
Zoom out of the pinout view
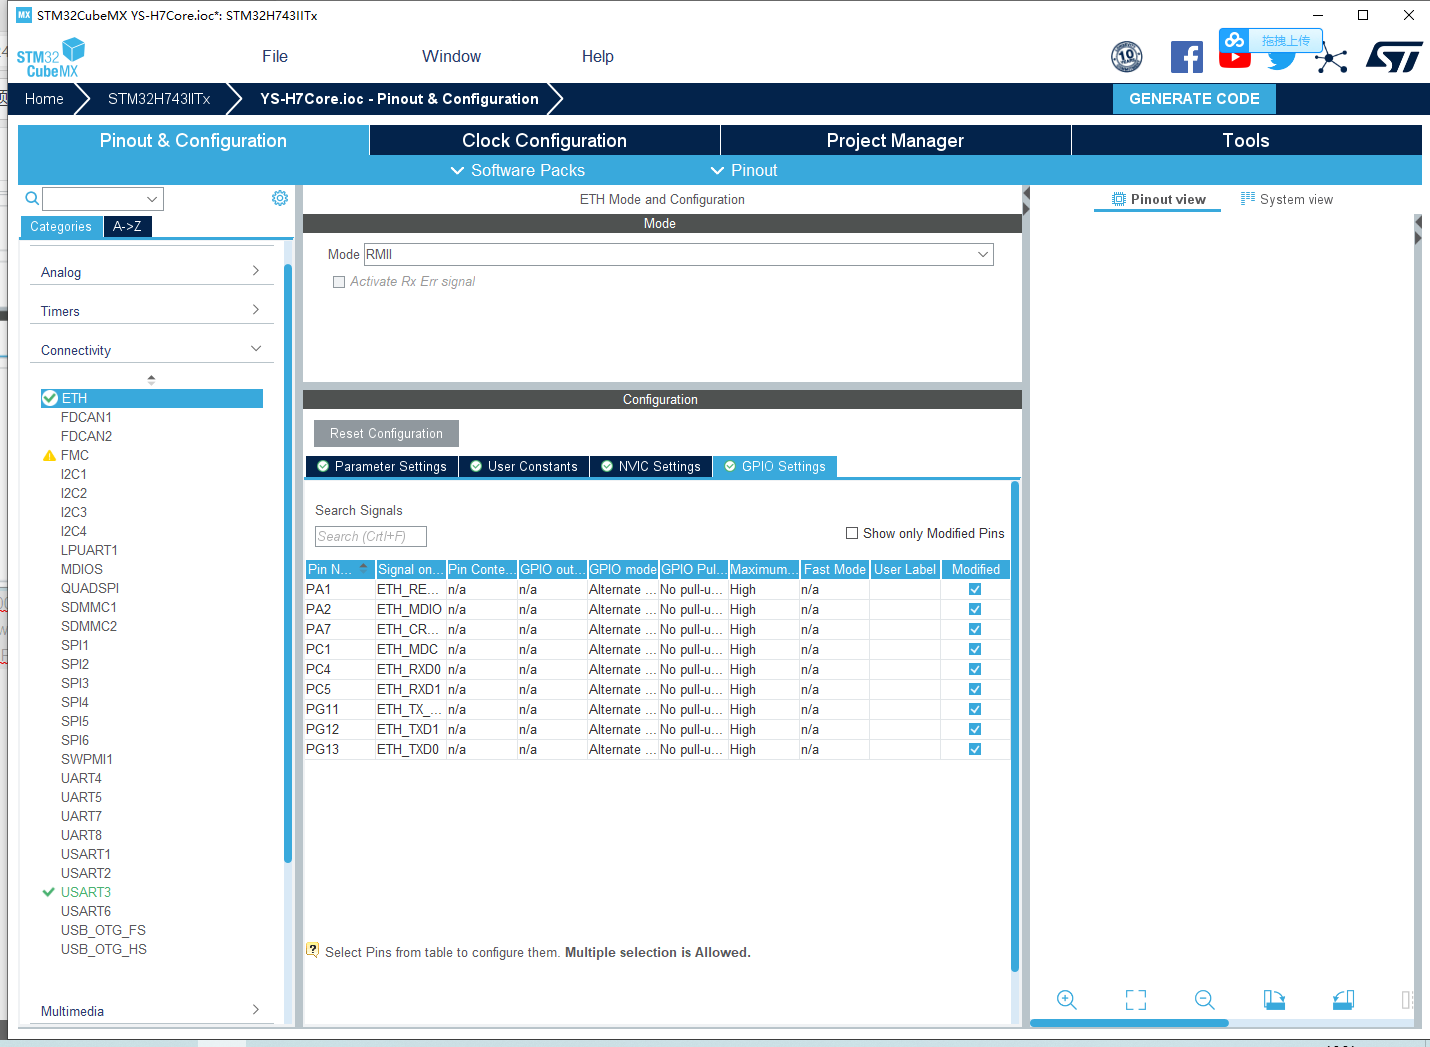tap(1205, 1000)
